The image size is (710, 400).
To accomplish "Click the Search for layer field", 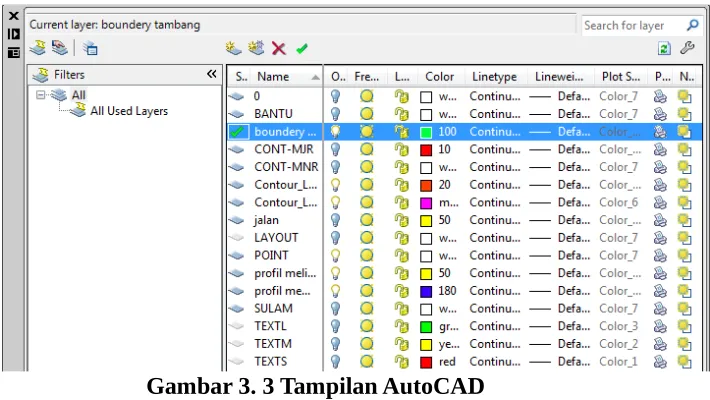I will [x=633, y=25].
